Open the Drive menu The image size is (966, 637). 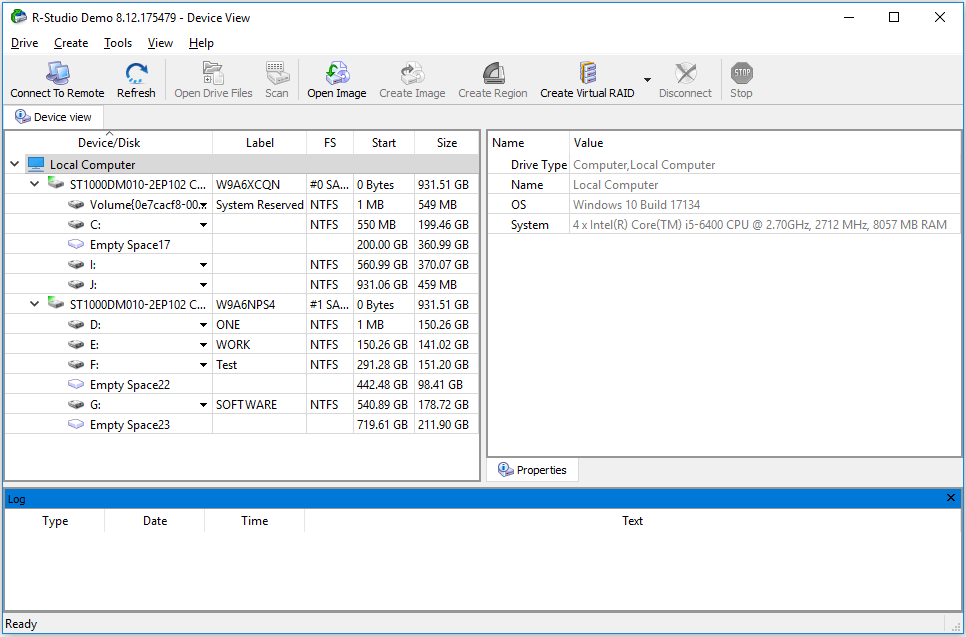pos(24,43)
